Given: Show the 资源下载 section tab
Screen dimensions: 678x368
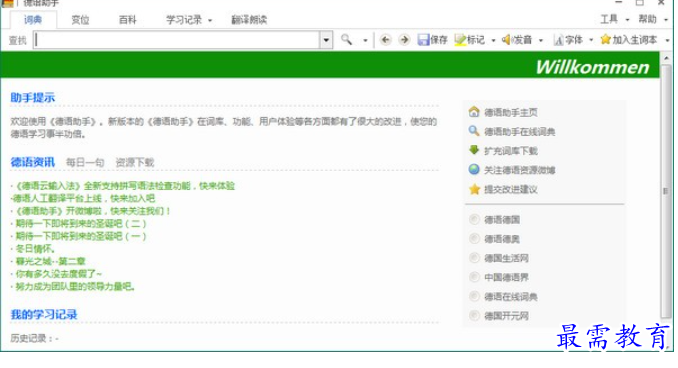Looking at the screenshot, I should [134, 163].
